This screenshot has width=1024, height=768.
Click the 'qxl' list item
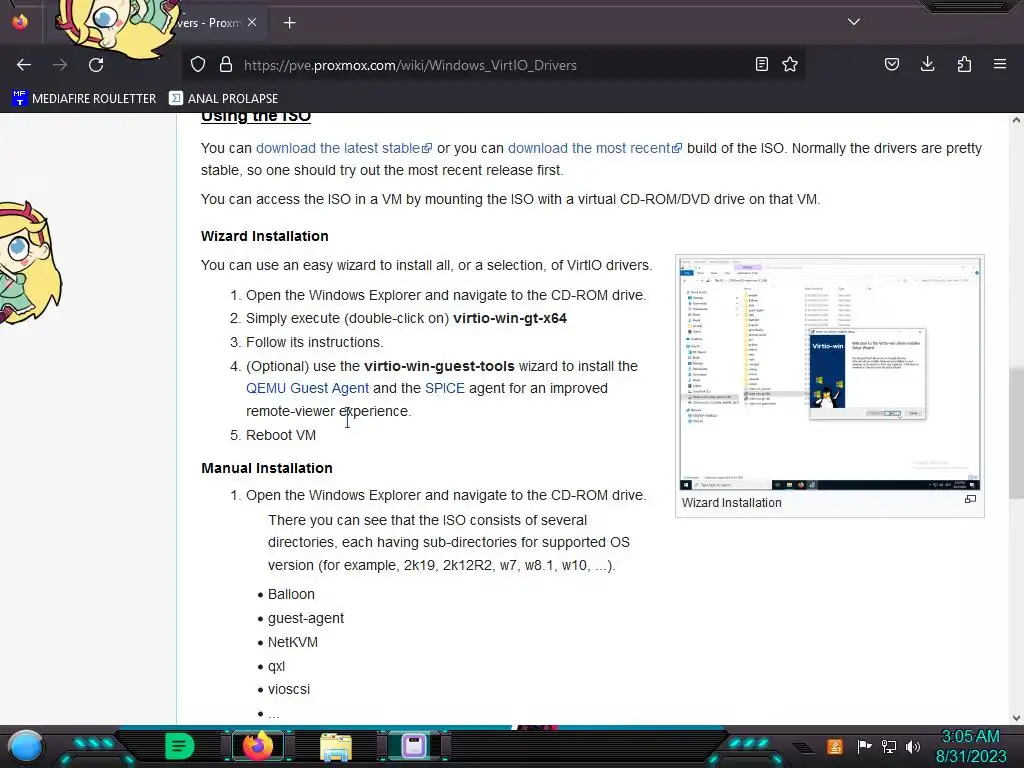coord(276,666)
